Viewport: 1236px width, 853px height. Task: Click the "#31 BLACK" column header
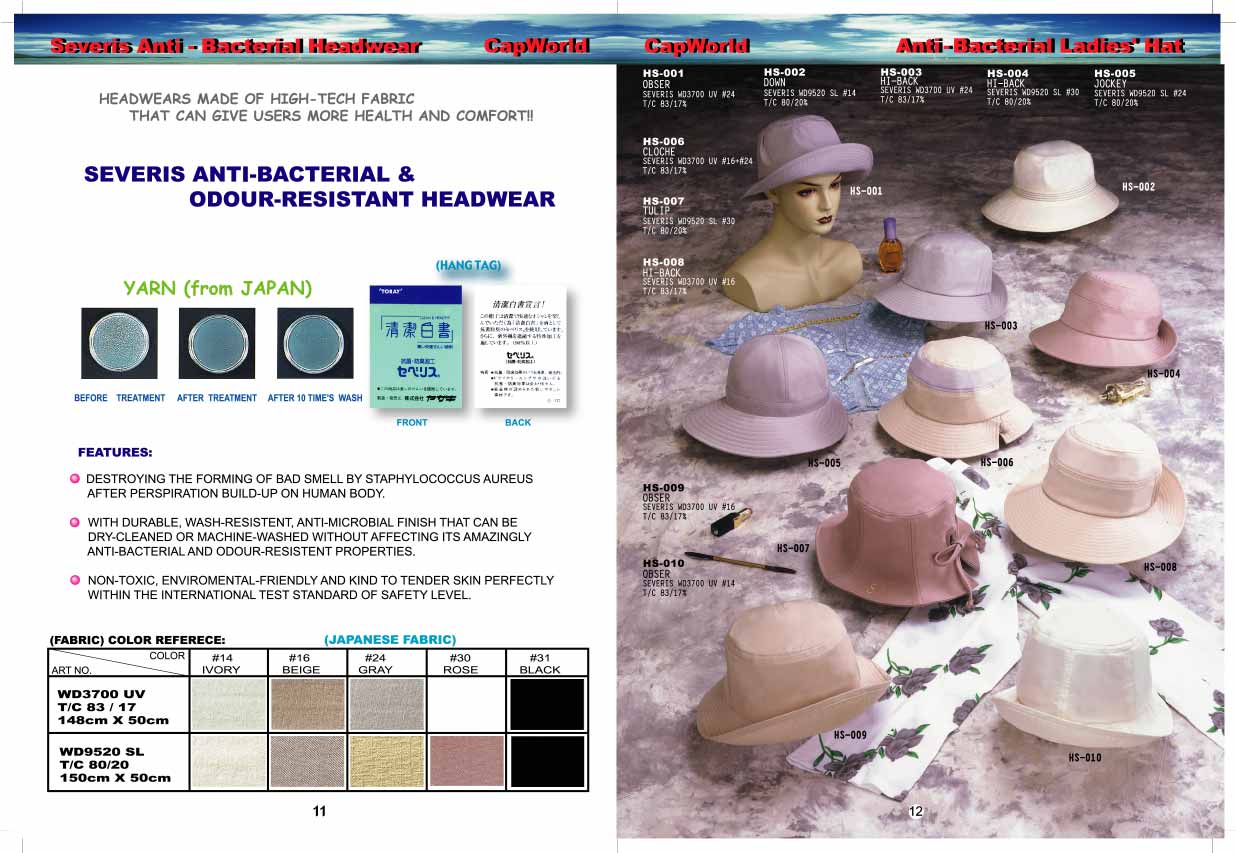point(540,664)
